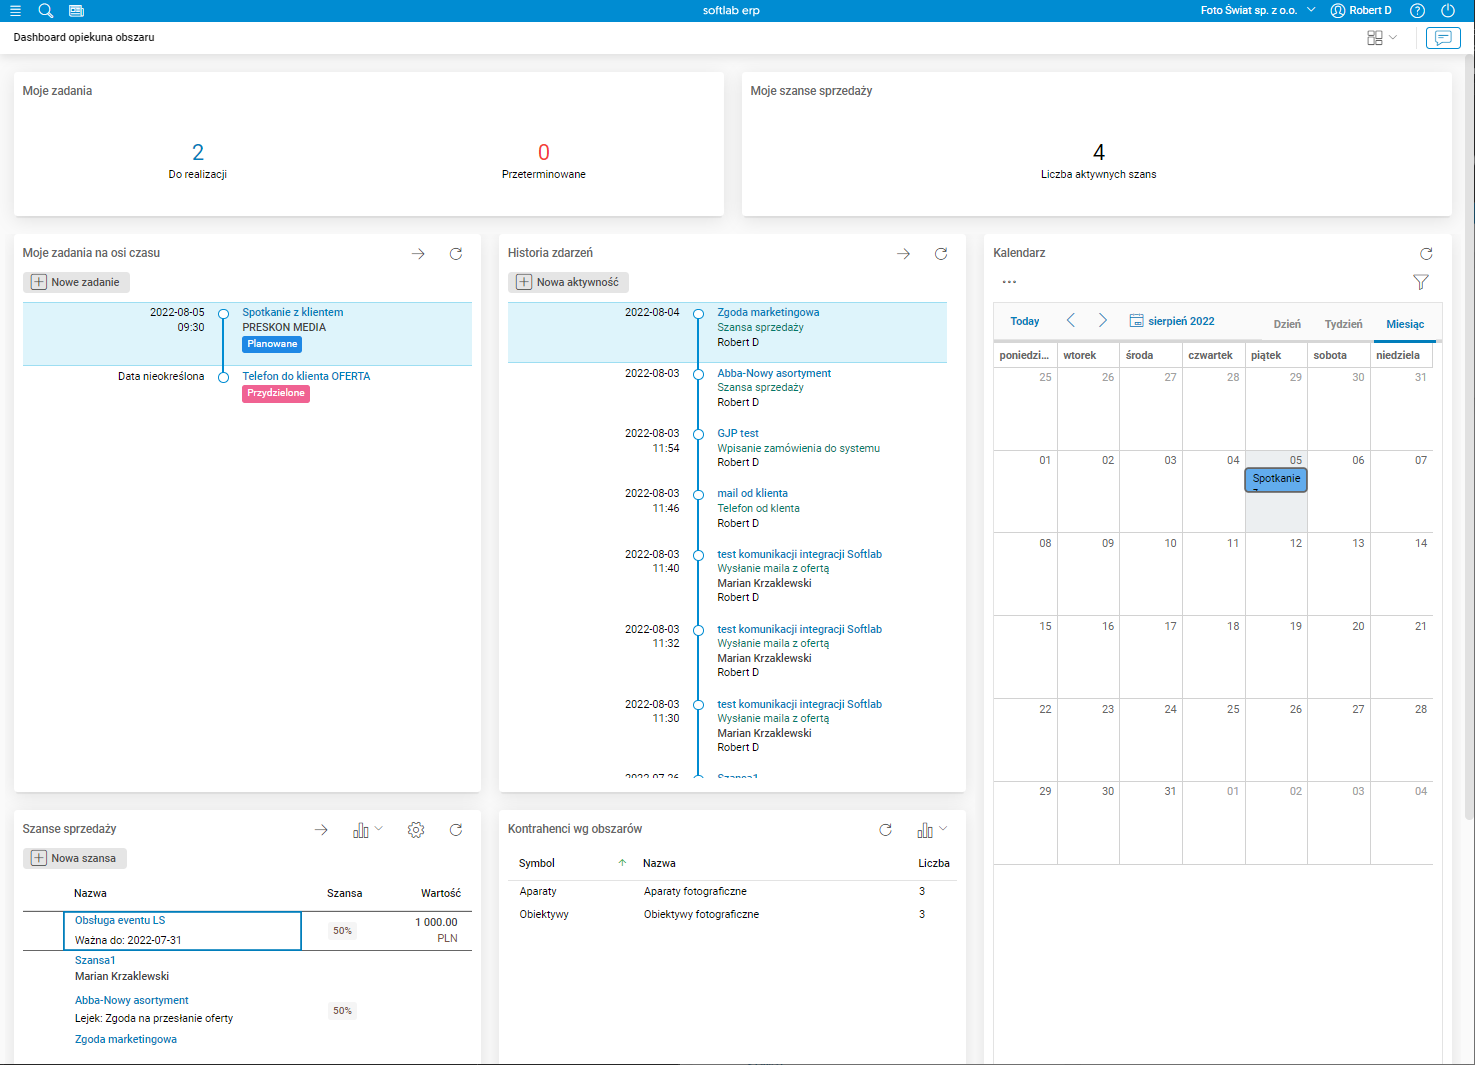The width and height of the screenshot is (1475, 1065).
Task: Sort contractors by Symbol column
Action: (537, 863)
